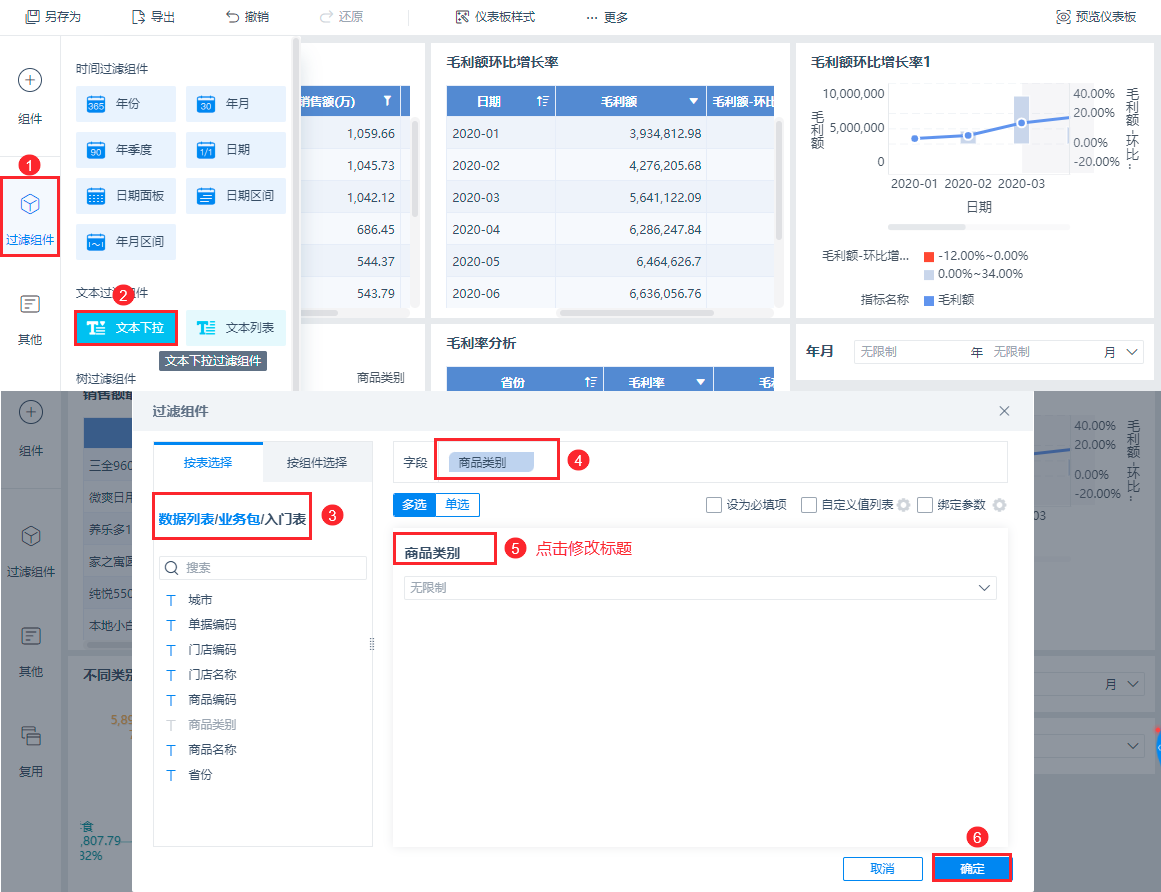Switch to the 按组件选择 tab
The height and width of the screenshot is (892, 1161).
point(317,463)
